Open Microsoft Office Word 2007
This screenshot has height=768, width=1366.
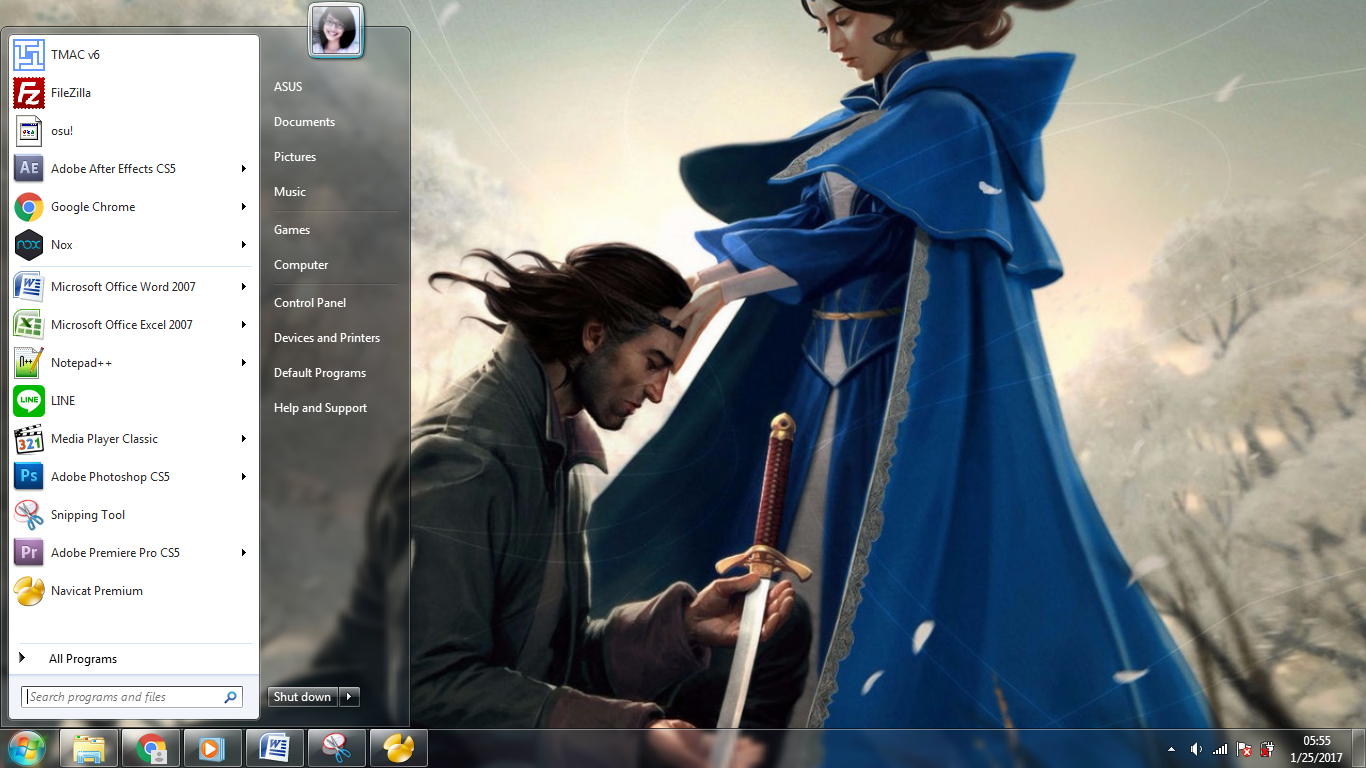(132, 287)
